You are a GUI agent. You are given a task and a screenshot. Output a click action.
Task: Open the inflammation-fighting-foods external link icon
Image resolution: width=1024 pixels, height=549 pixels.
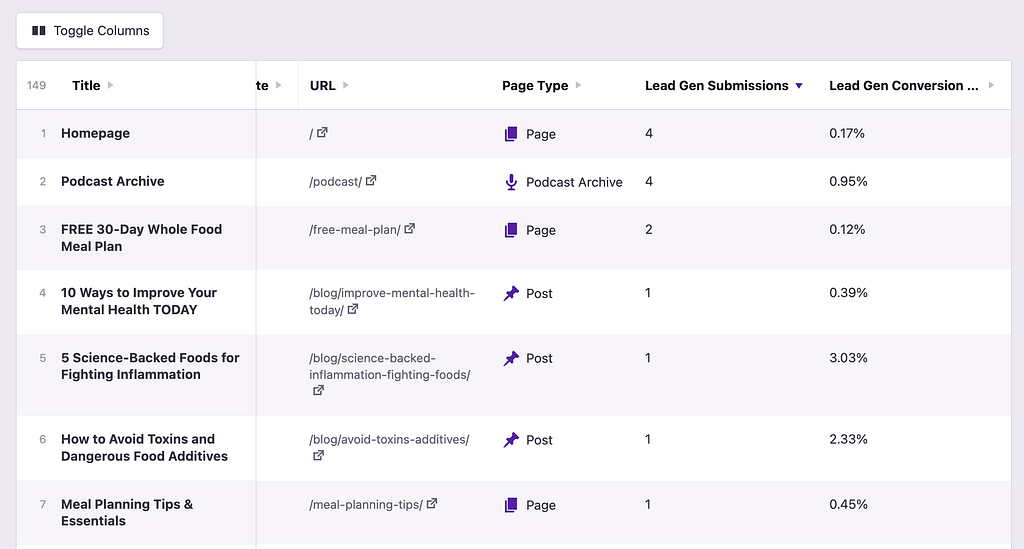(318, 391)
